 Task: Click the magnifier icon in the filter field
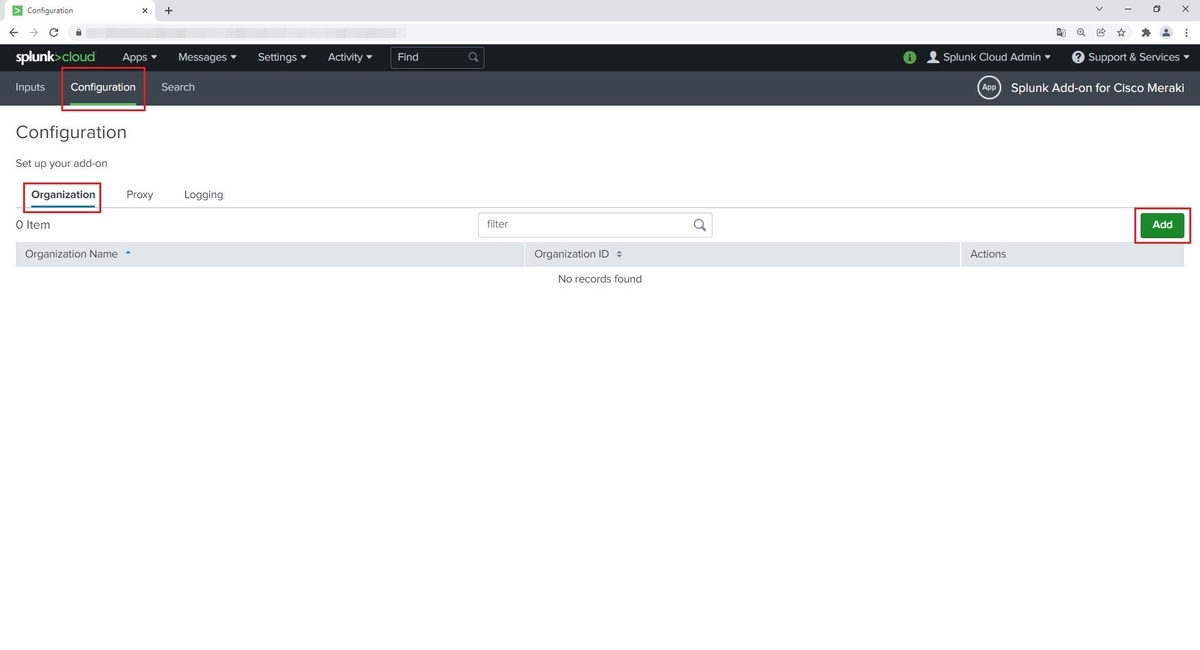pyautogui.click(x=699, y=224)
